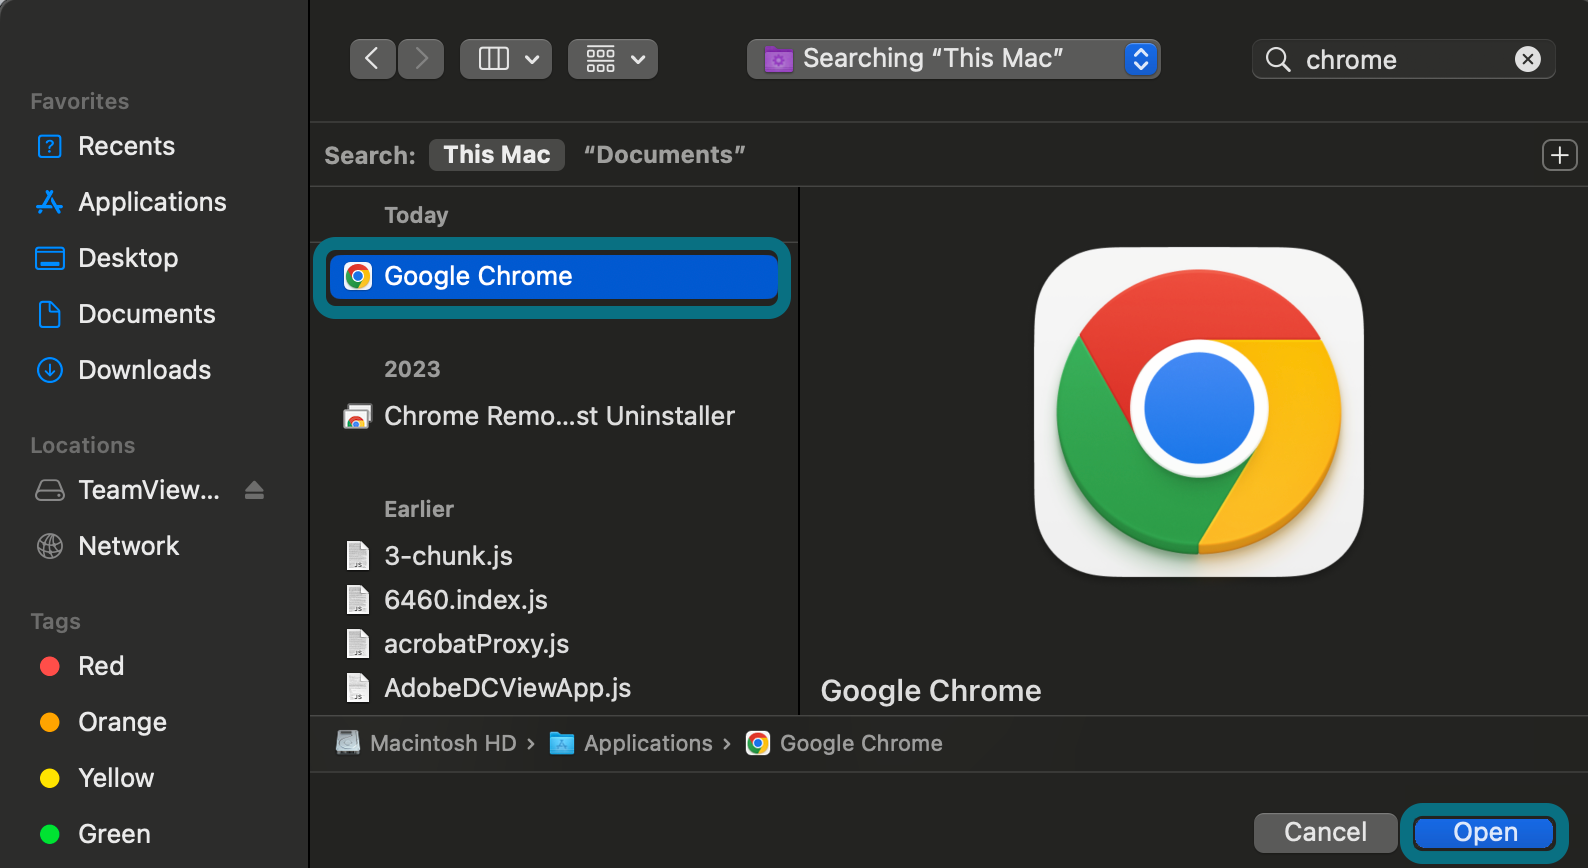Image resolution: width=1588 pixels, height=868 pixels.
Task: Click the Open button
Action: click(1485, 832)
